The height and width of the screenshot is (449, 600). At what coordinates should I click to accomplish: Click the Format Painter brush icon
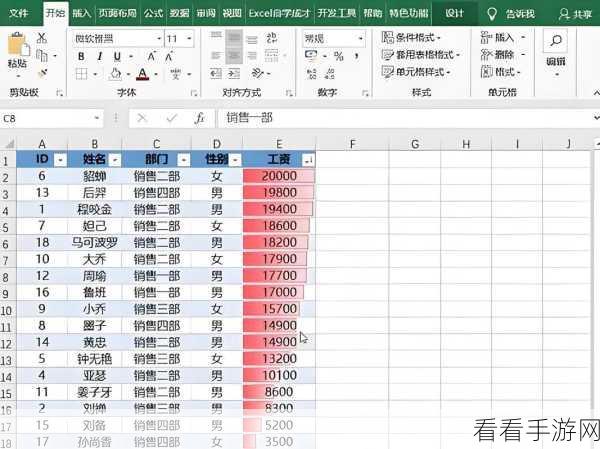point(42,72)
